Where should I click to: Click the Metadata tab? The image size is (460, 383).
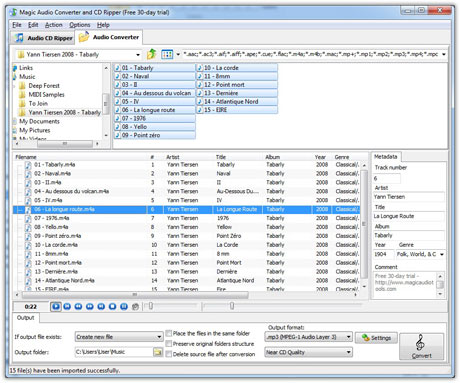(x=386, y=157)
